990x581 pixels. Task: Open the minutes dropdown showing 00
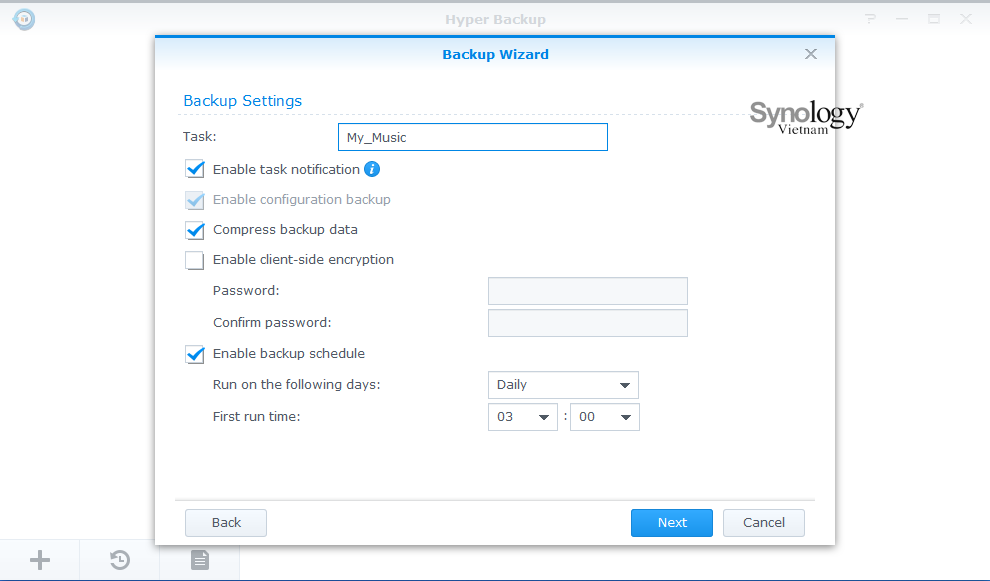tap(604, 416)
